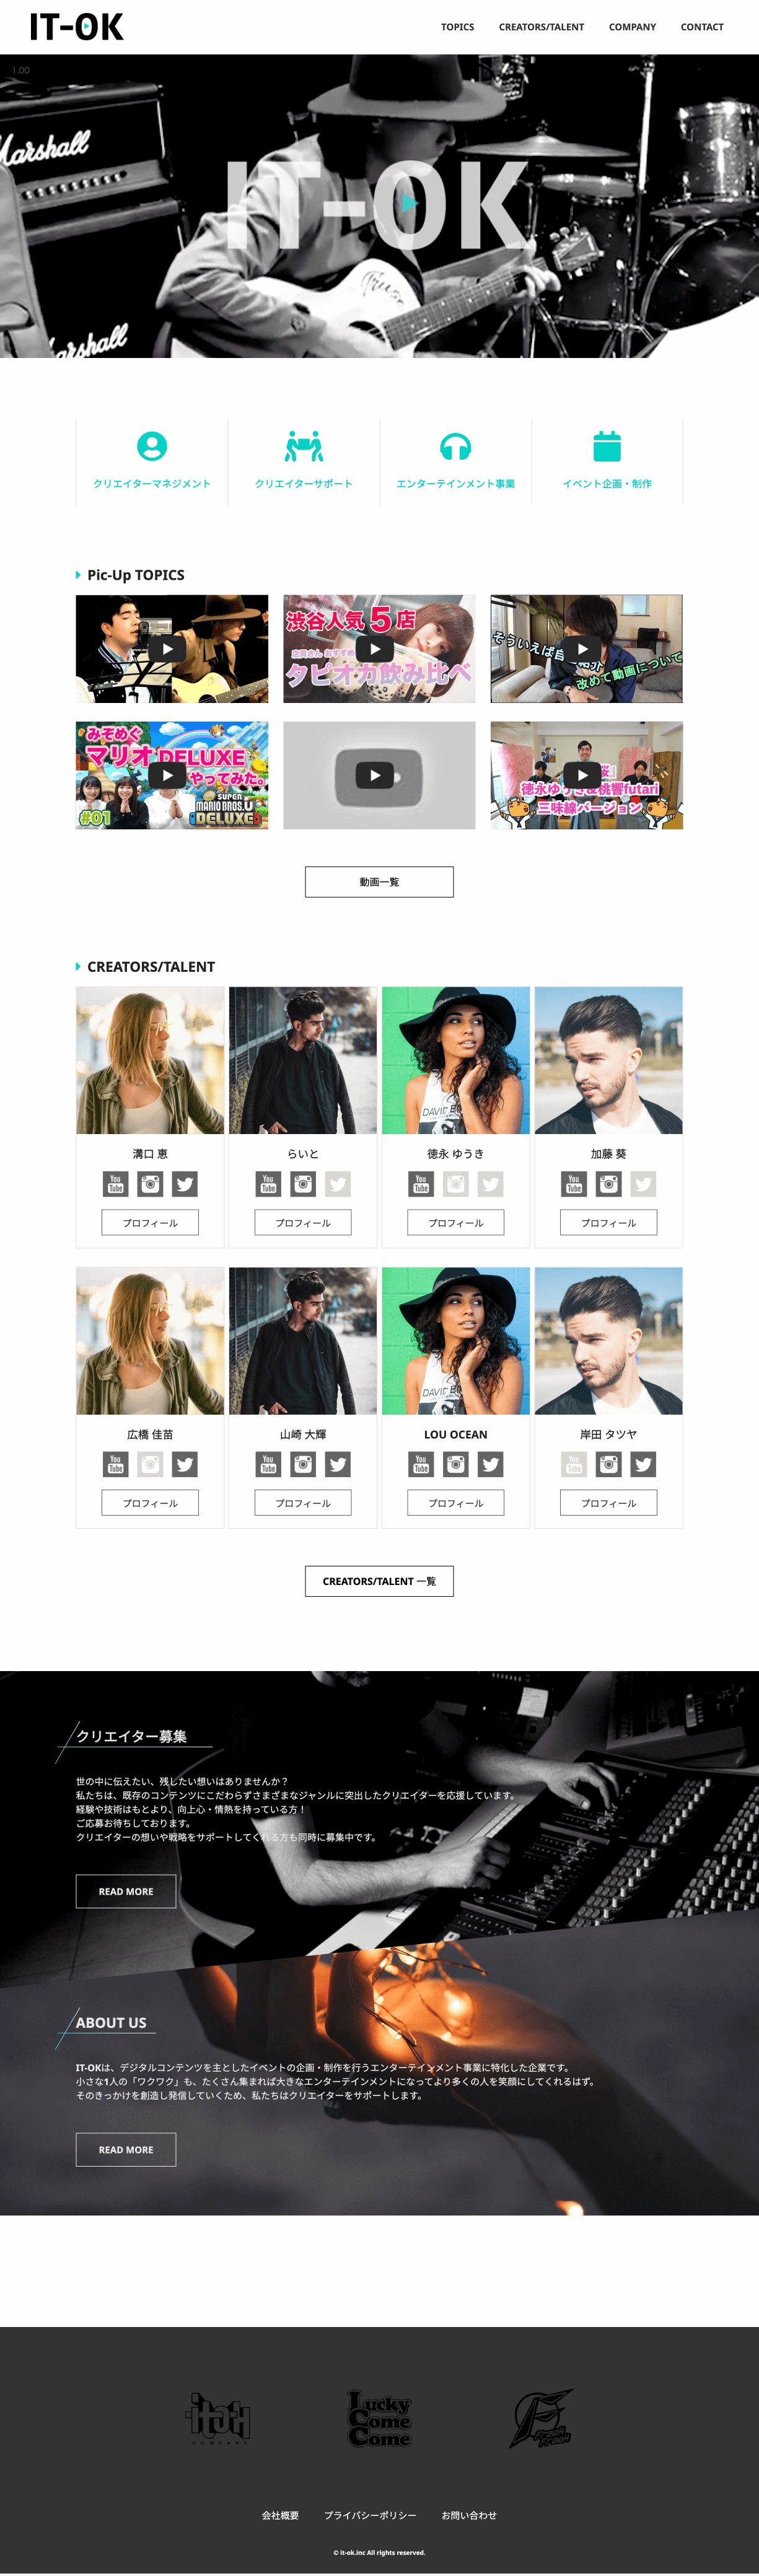Screen dimensions: 759x2576
Task: Open 岸田 タツヤ's Instagram icon
Action: (609, 1464)
